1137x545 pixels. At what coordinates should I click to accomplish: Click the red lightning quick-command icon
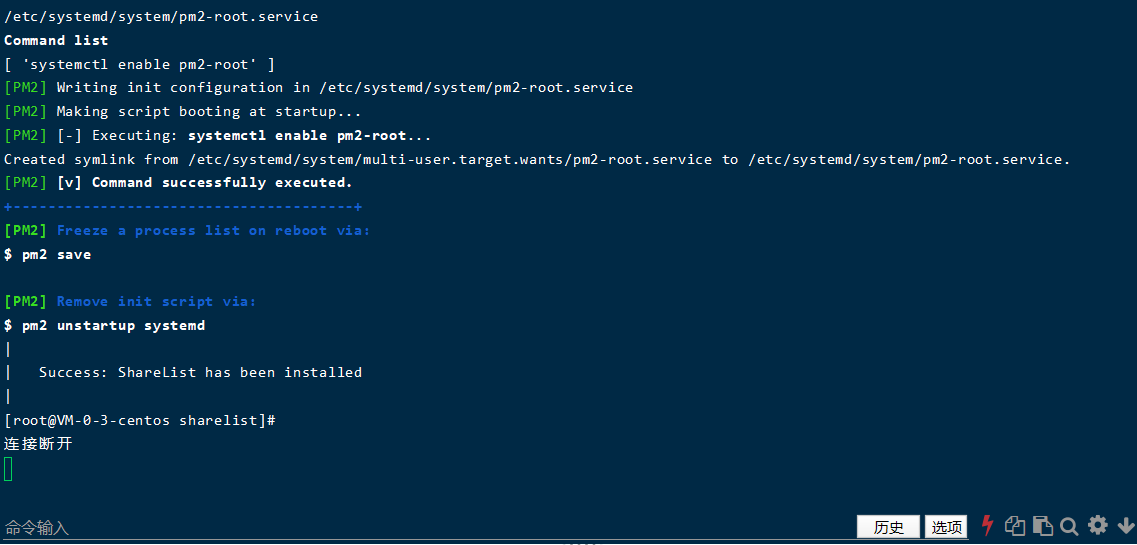[988, 525]
